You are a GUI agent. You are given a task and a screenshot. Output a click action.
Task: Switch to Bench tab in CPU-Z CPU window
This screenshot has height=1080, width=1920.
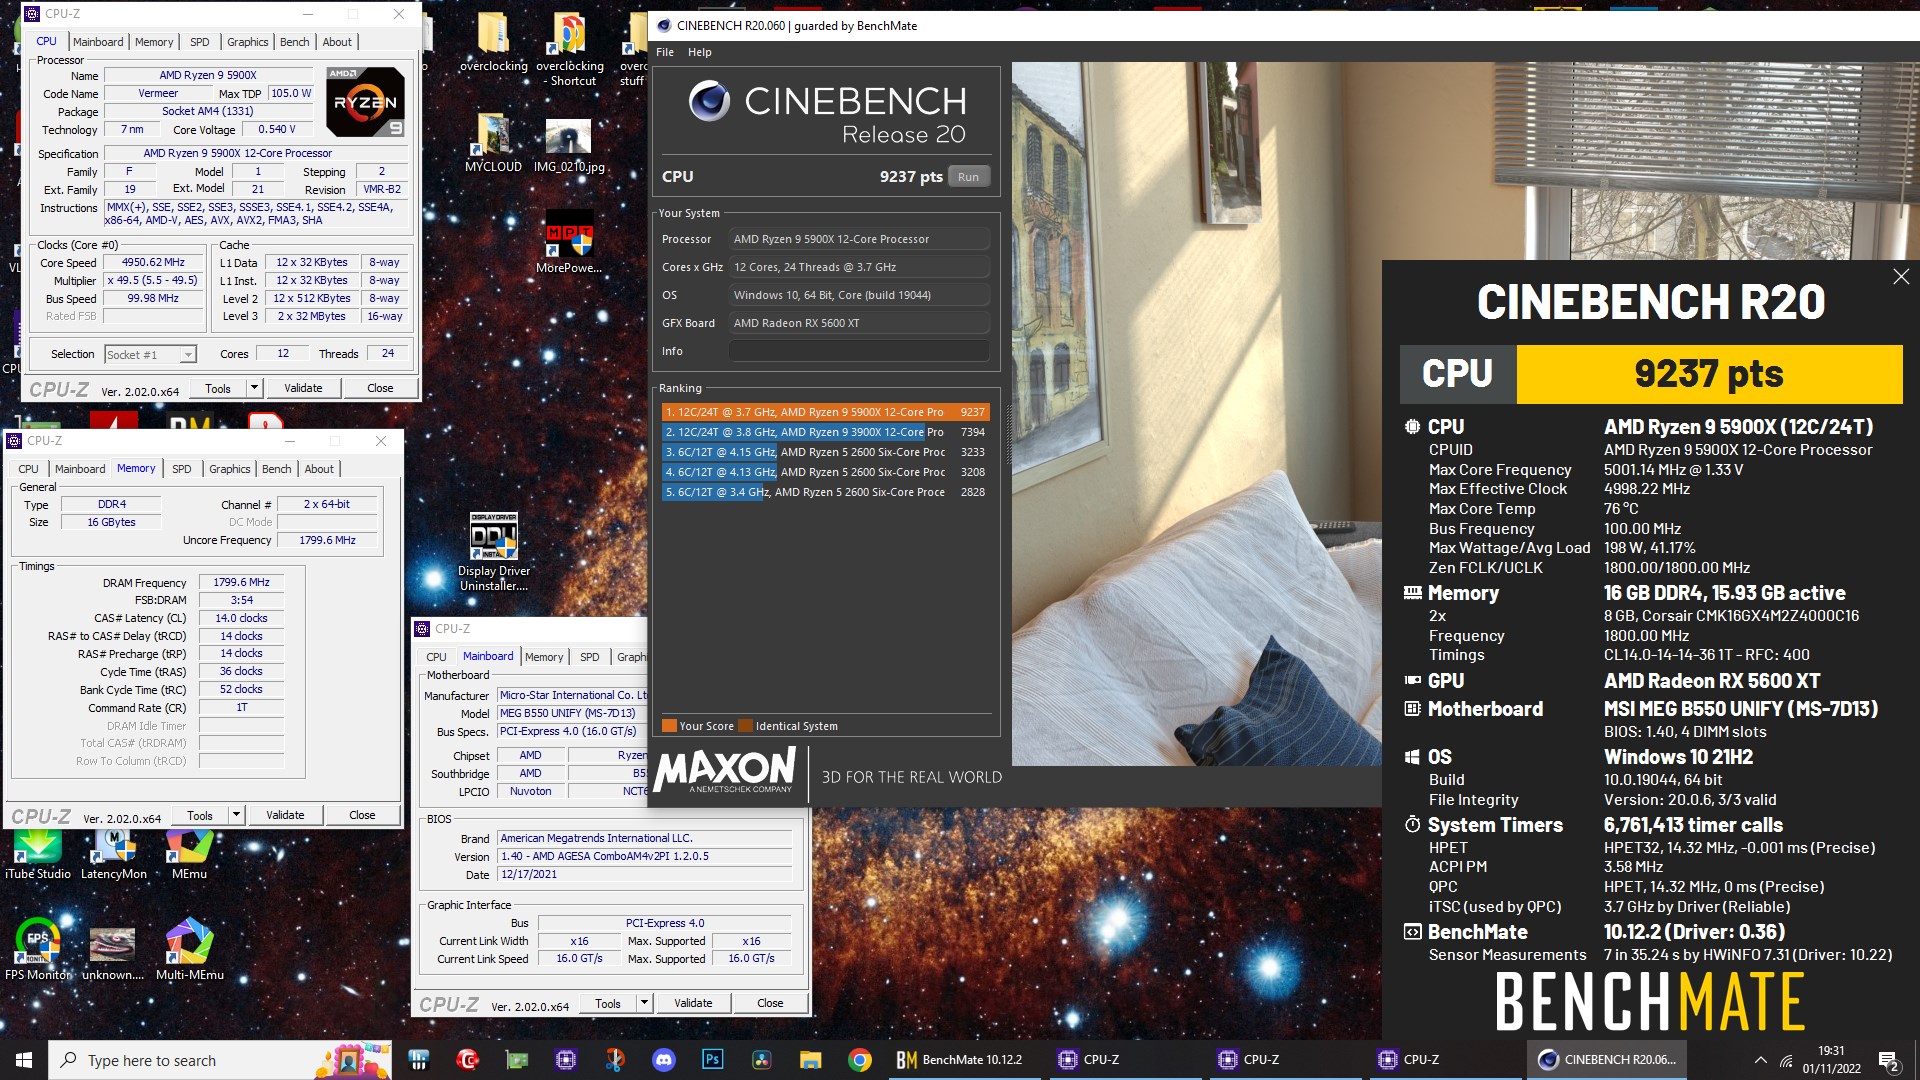click(x=294, y=42)
